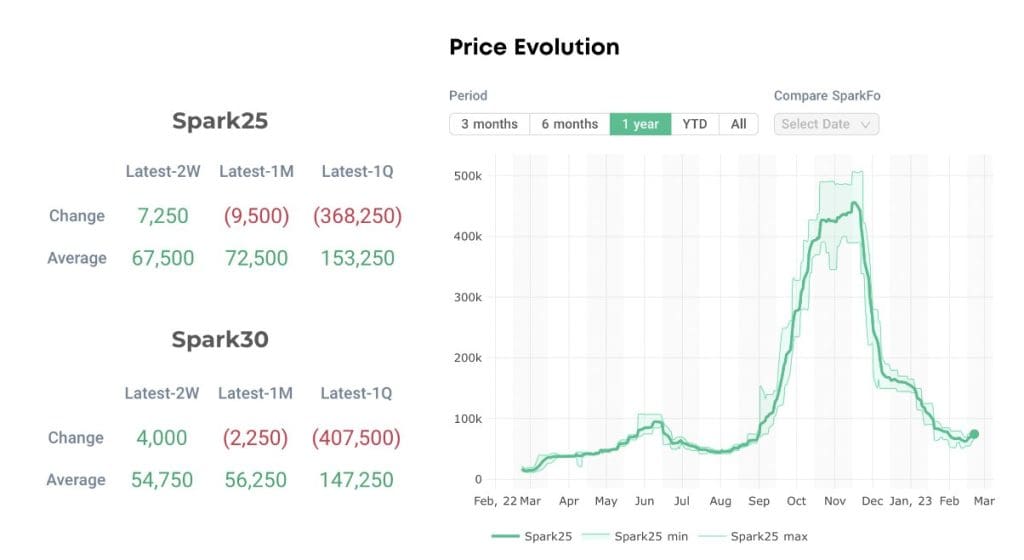Expand the Select Date chevron arrow
This screenshot has width=1024, height=560.
coord(865,125)
